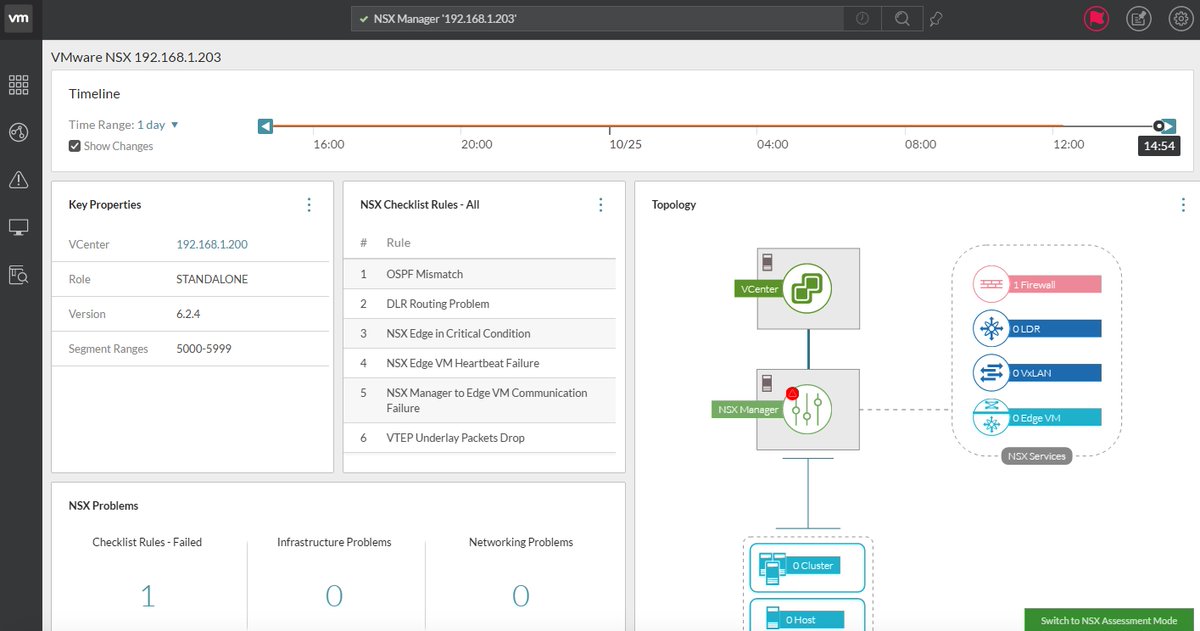Click the 0 LDR label

[x=1056, y=329]
